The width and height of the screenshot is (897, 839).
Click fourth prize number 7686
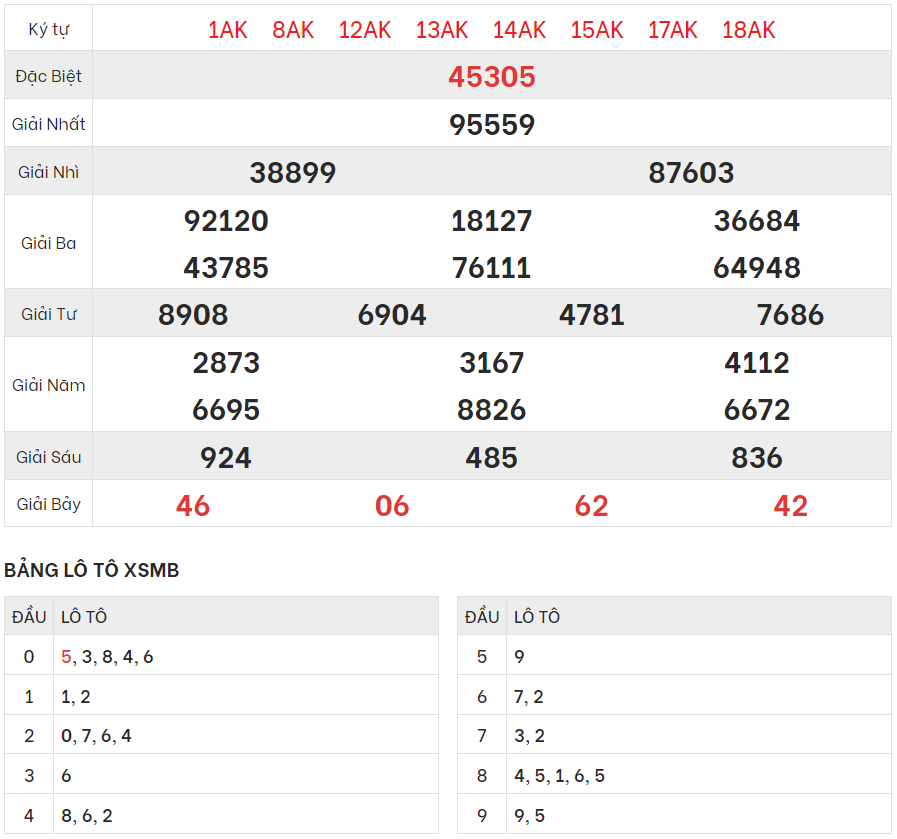pos(790,315)
